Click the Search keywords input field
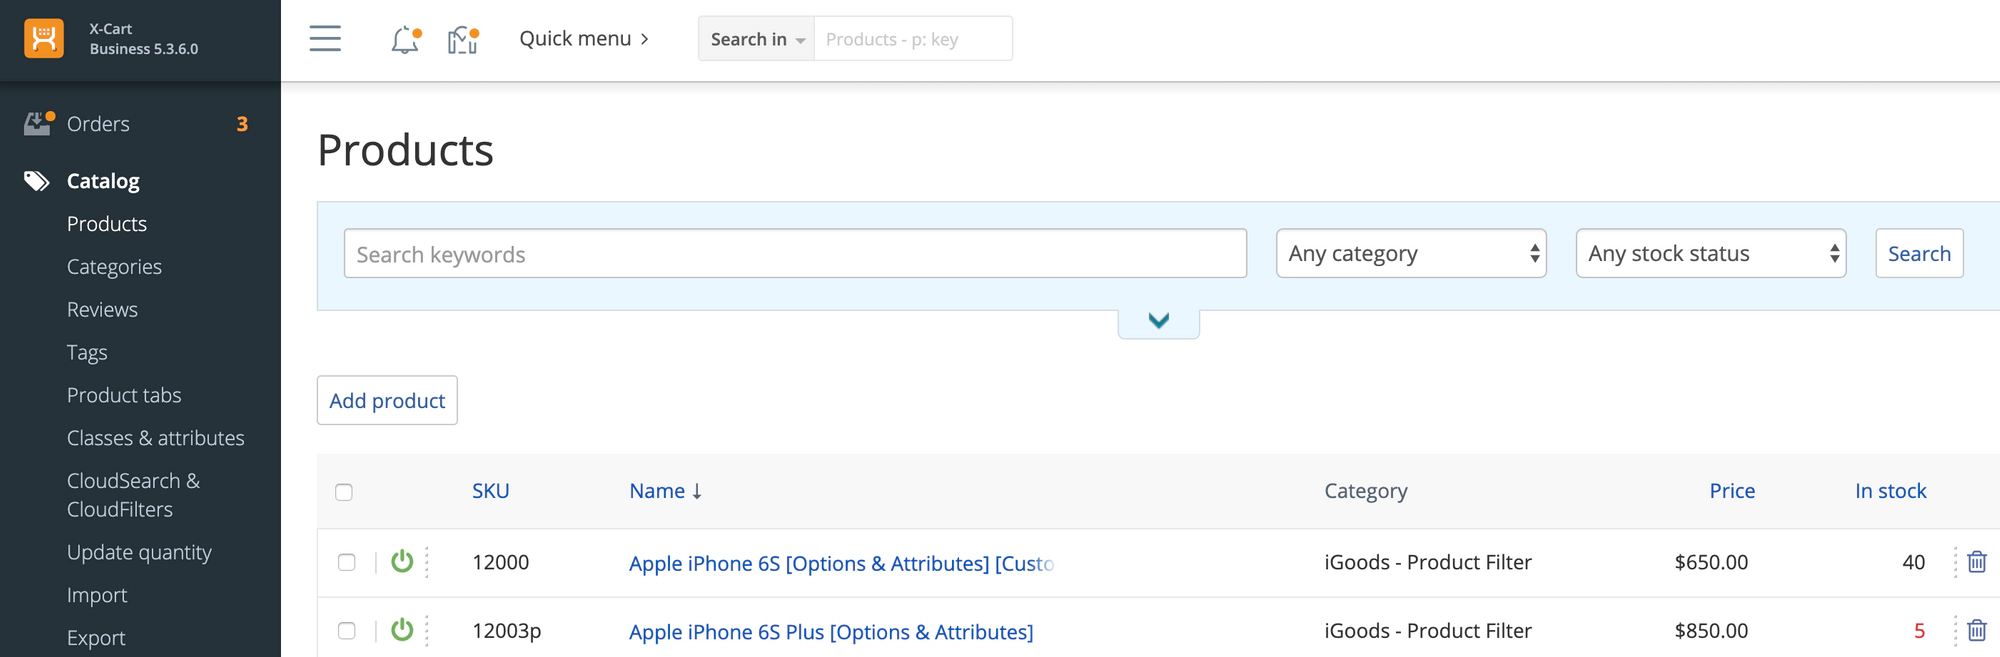Screen dimensions: 2000x657 coord(795,254)
